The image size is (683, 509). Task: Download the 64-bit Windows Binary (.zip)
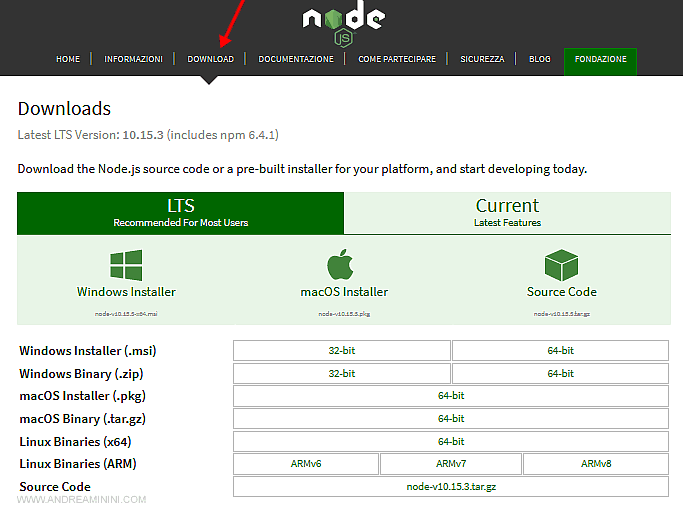[x=560, y=374]
